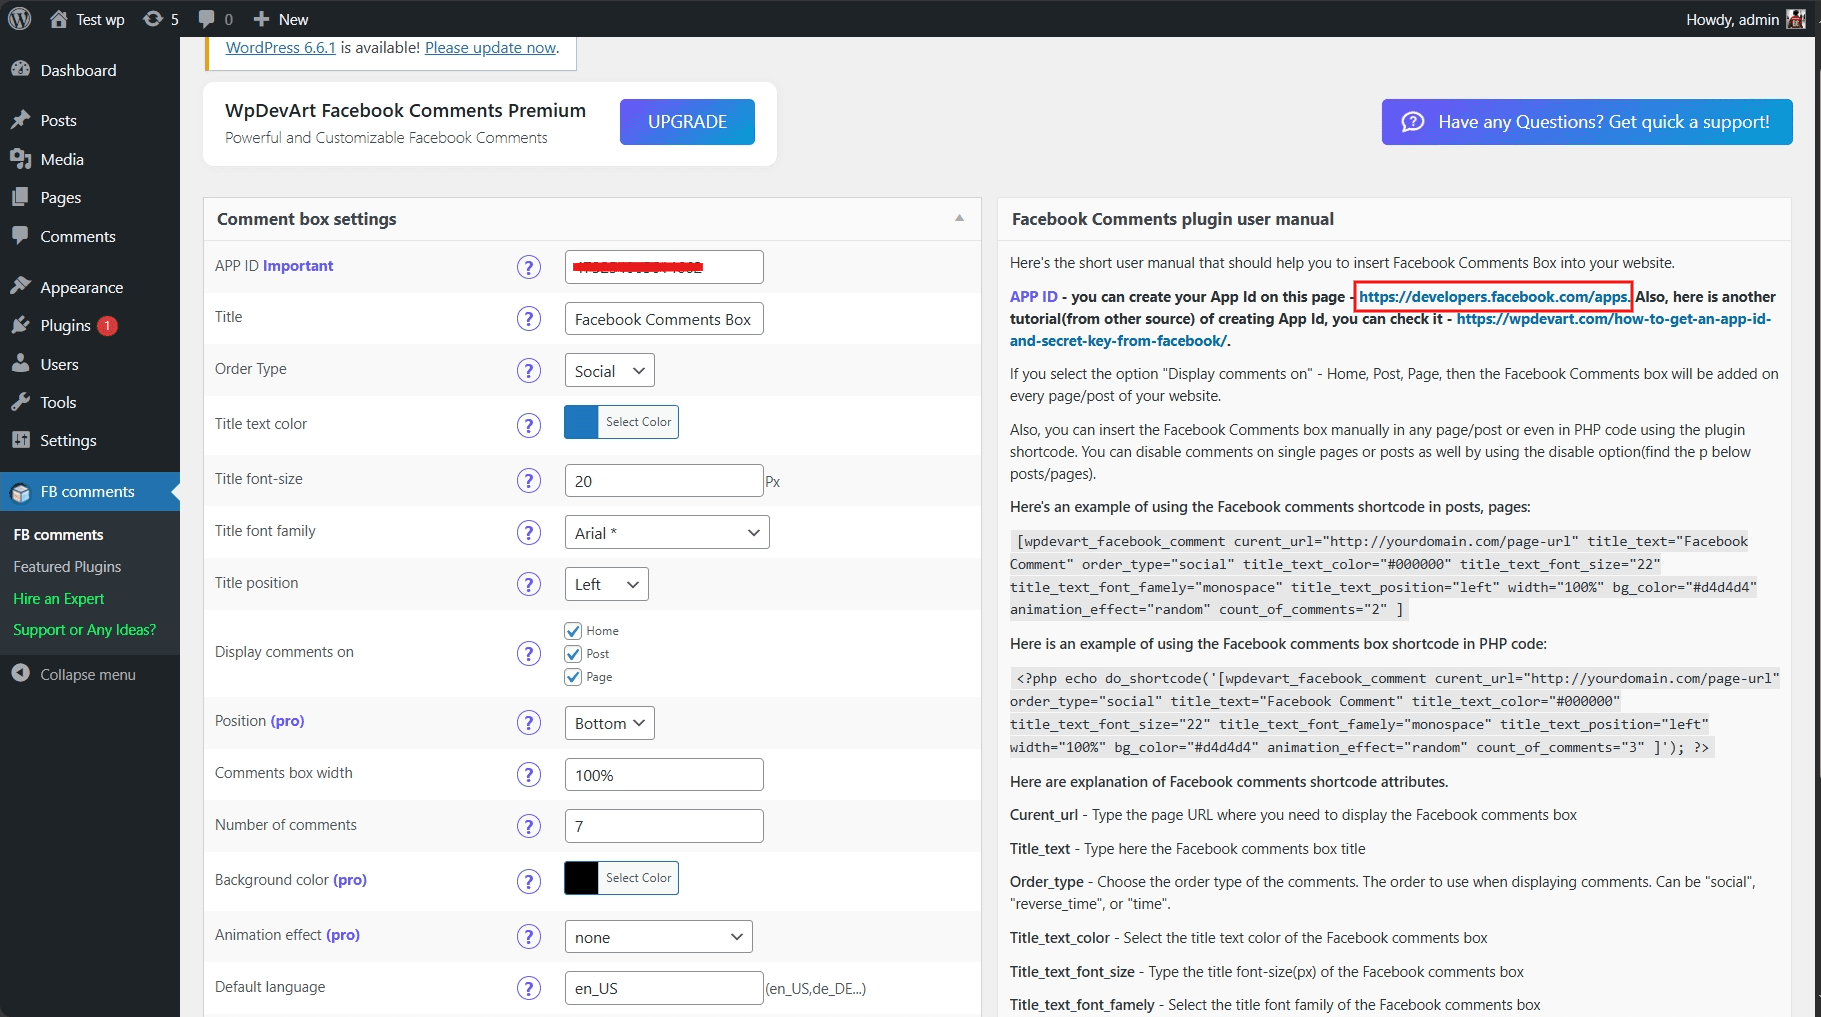Click the UPGRADE button
Screen dimensions: 1821x1017
(x=686, y=121)
